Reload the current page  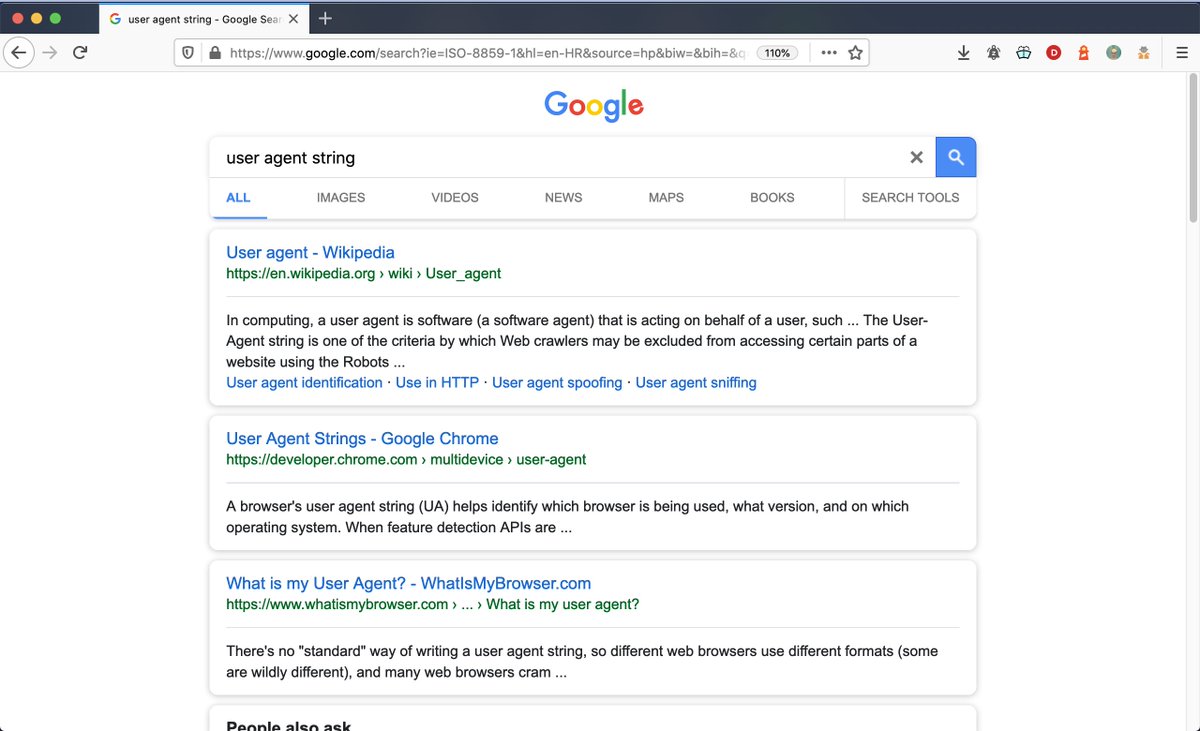click(80, 53)
